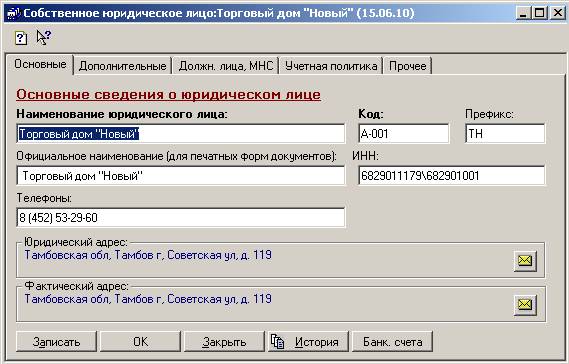Click the app icon in title bar
569x364 pixels.
click(13, 14)
